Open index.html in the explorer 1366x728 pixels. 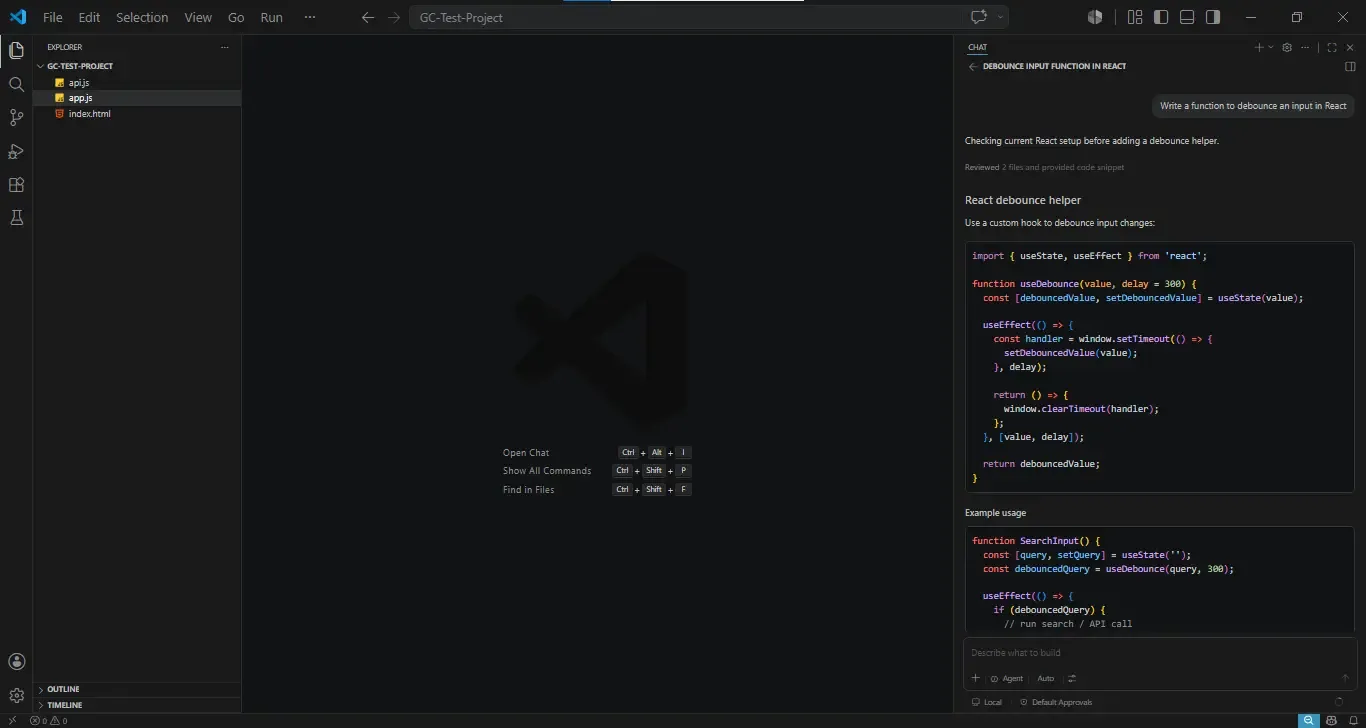click(137, 114)
